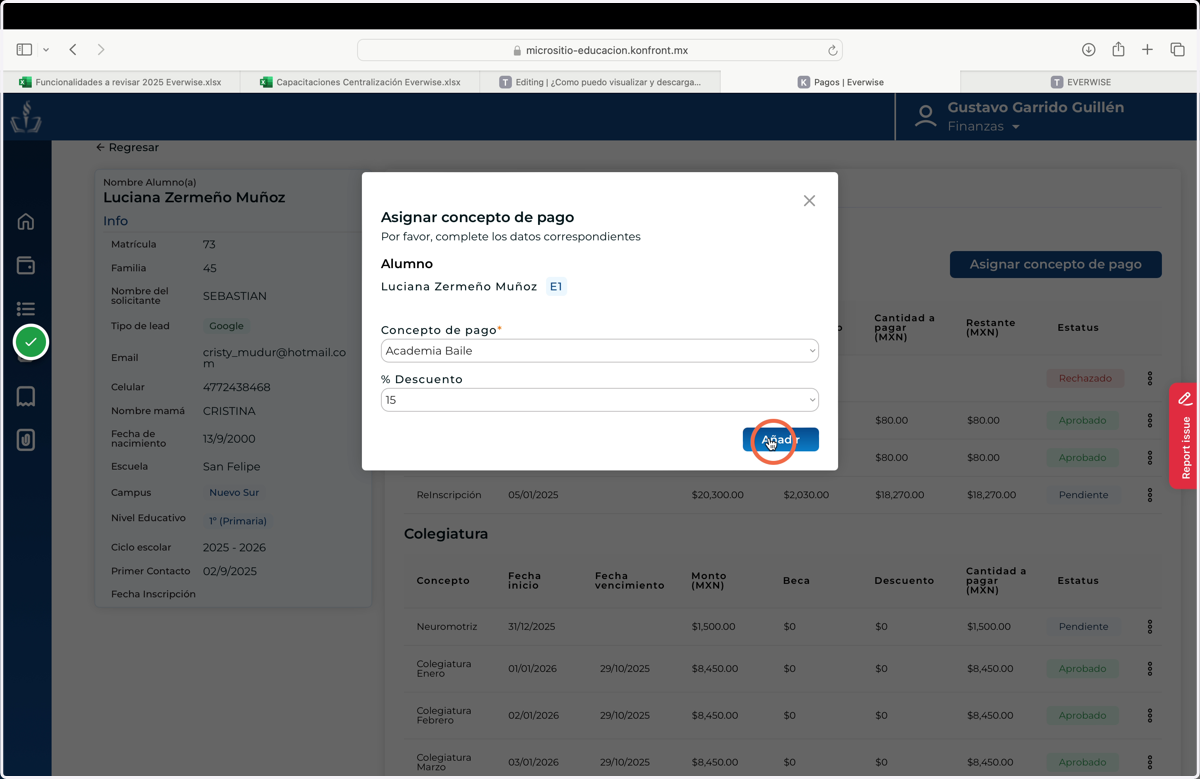Open the wallet icon in sidebar

click(26, 265)
